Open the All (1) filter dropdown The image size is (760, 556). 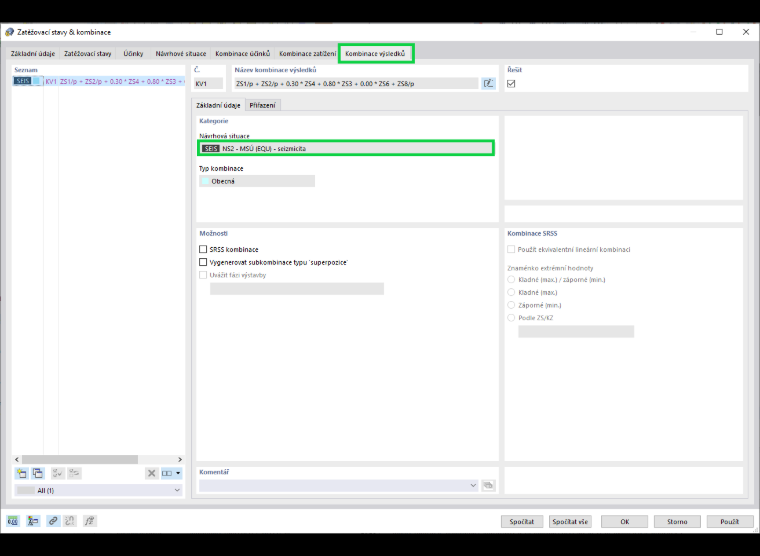tap(98, 490)
